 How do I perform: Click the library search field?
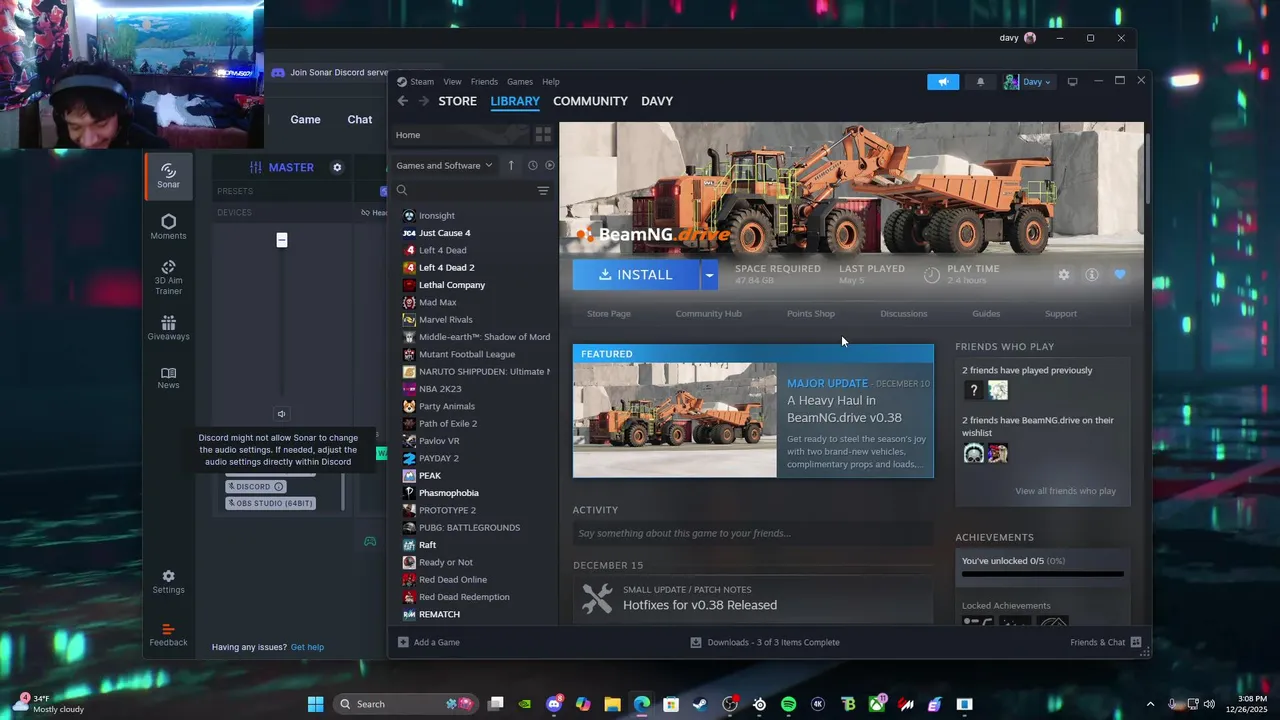464,190
